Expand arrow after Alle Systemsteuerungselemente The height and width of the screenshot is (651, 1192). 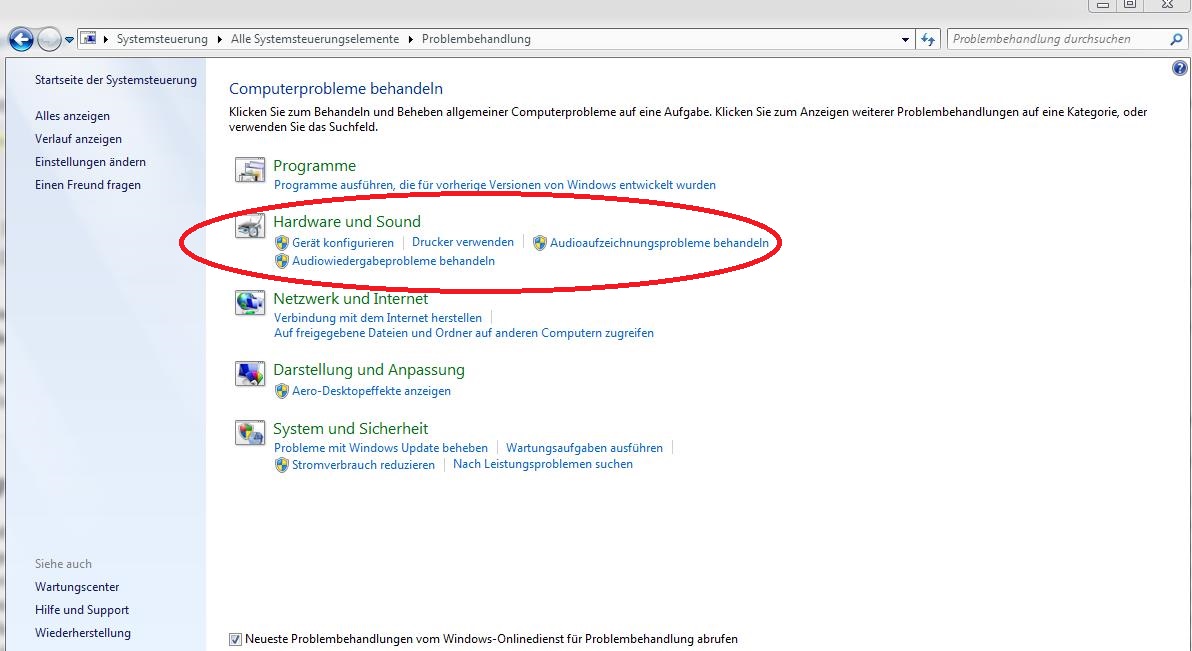click(411, 39)
